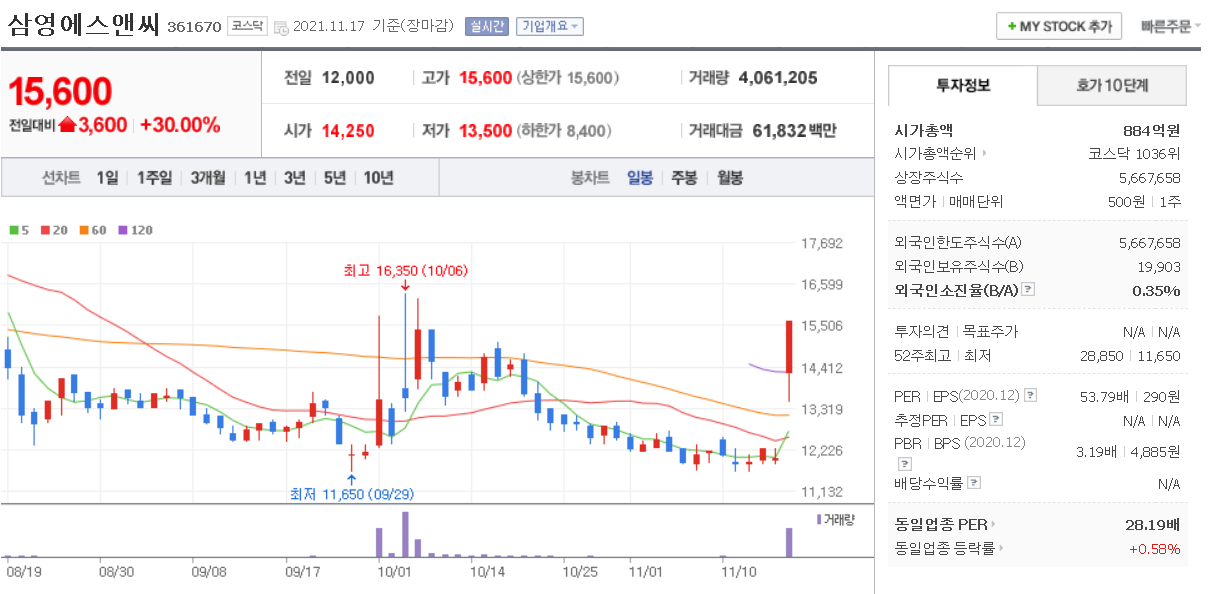Open the 기업개요 dropdown

[x=550, y=27]
